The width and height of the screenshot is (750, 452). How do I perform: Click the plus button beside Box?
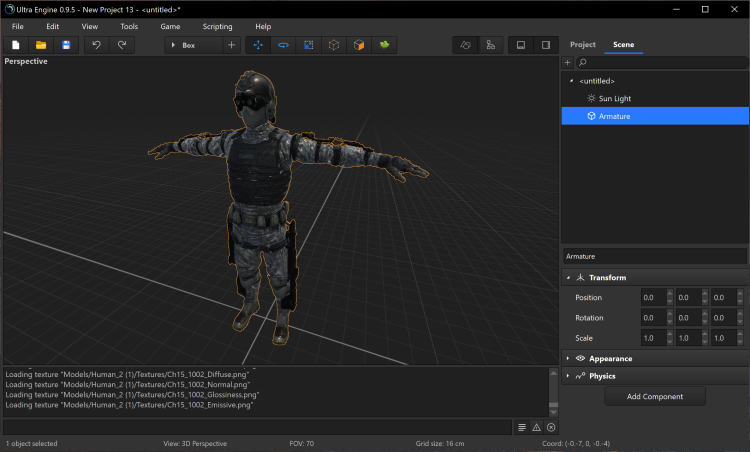click(232, 45)
